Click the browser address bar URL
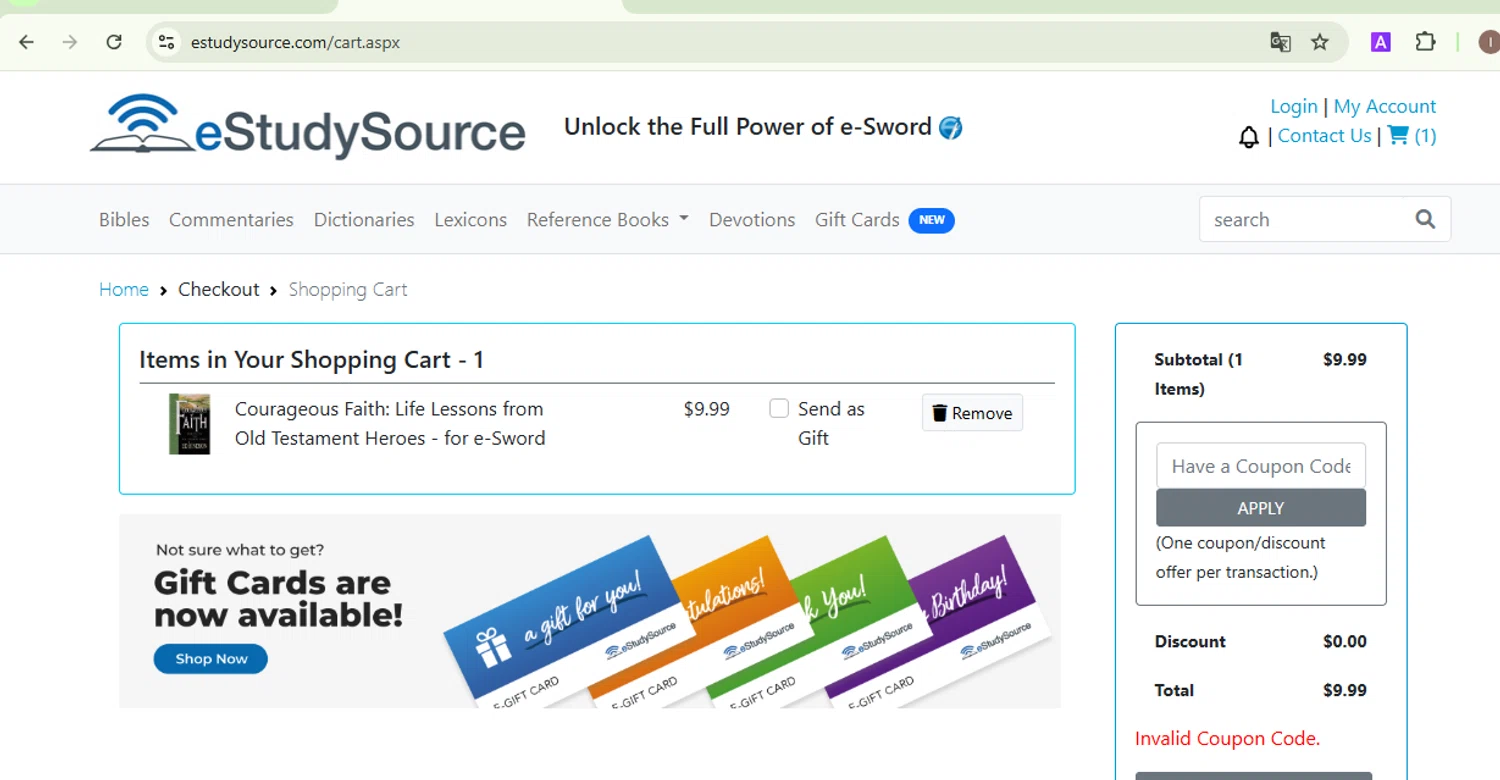This screenshot has width=1500, height=780. [x=296, y=42]
